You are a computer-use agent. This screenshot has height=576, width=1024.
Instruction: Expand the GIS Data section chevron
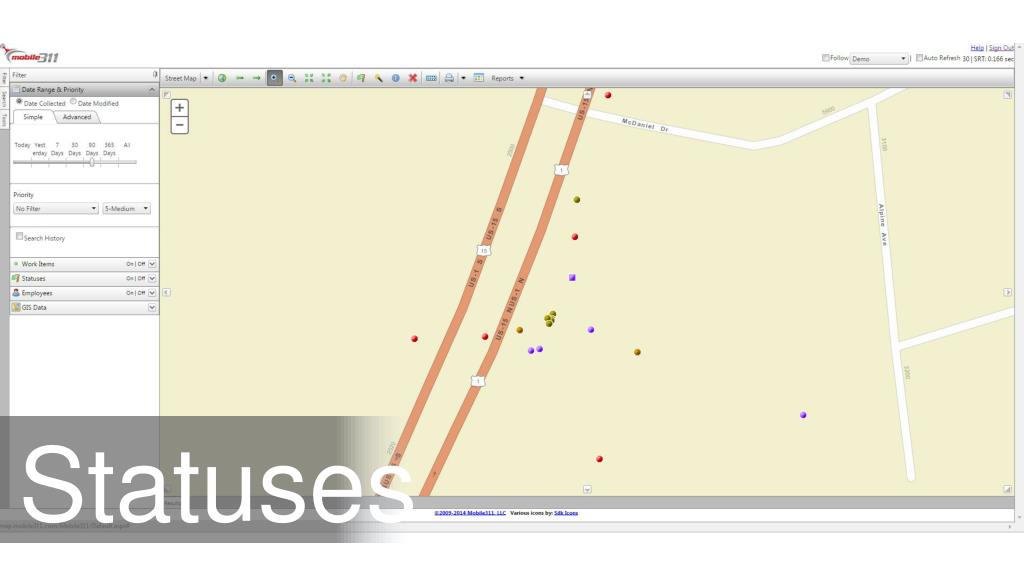pos(152,308)
